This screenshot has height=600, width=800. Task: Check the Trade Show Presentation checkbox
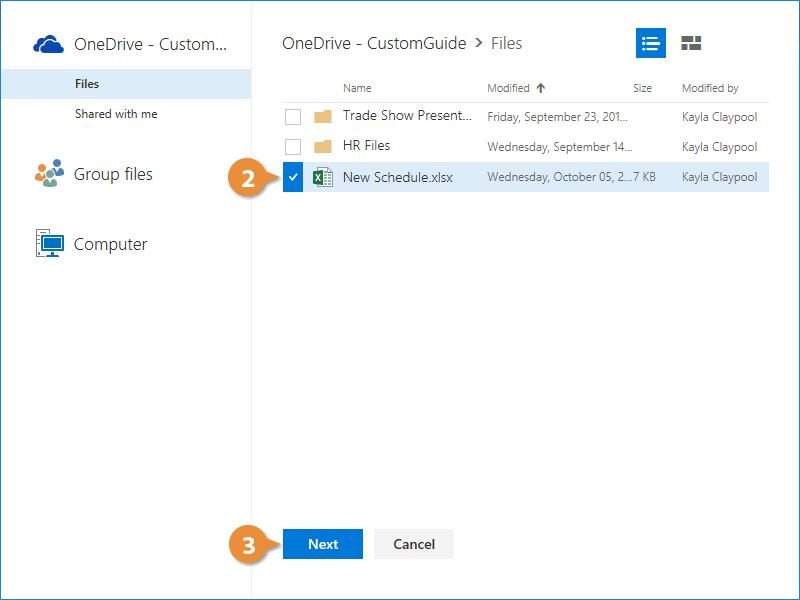click(293, 117)
